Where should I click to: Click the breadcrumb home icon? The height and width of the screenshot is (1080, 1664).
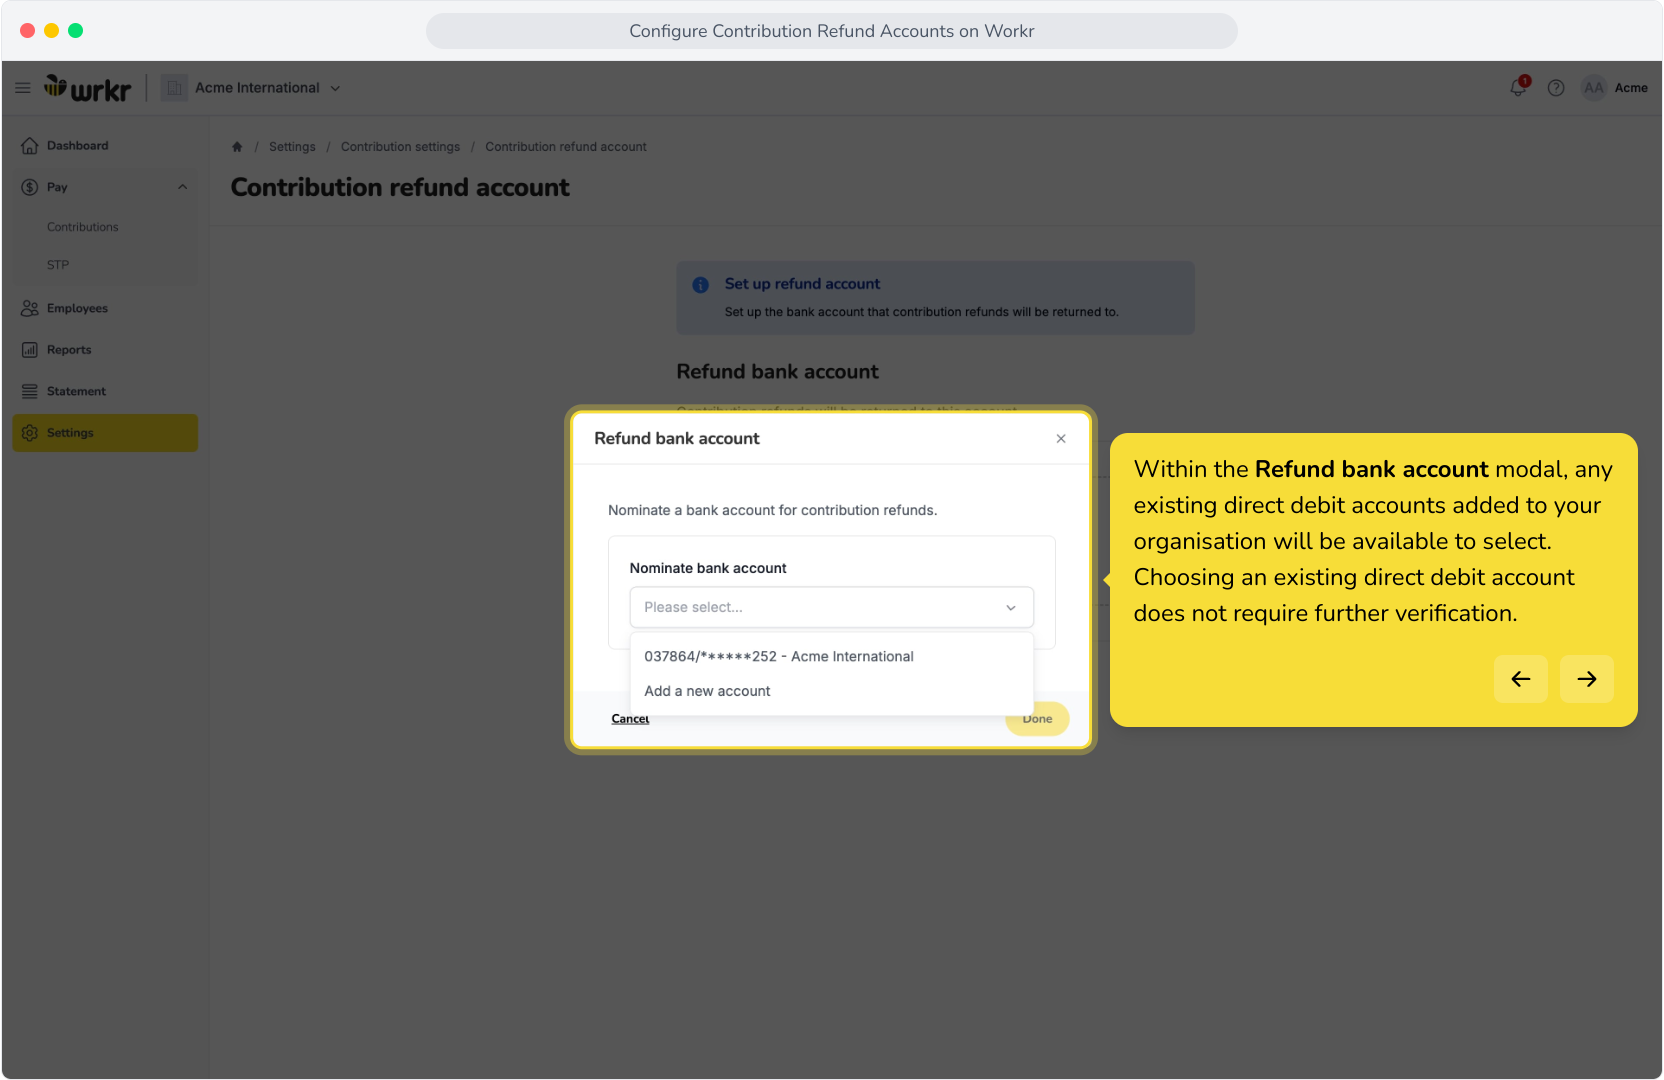[237, 147]
